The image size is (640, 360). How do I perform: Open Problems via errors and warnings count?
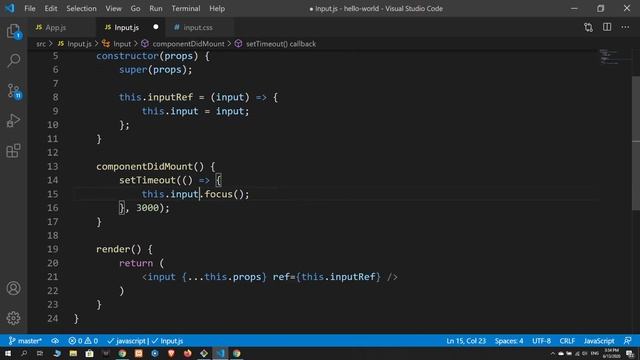tap(83, 341)
